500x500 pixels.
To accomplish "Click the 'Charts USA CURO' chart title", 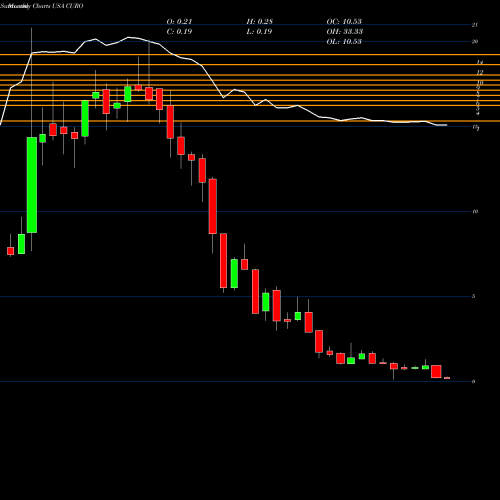I will pyautogui.click(x=58, y=6).
